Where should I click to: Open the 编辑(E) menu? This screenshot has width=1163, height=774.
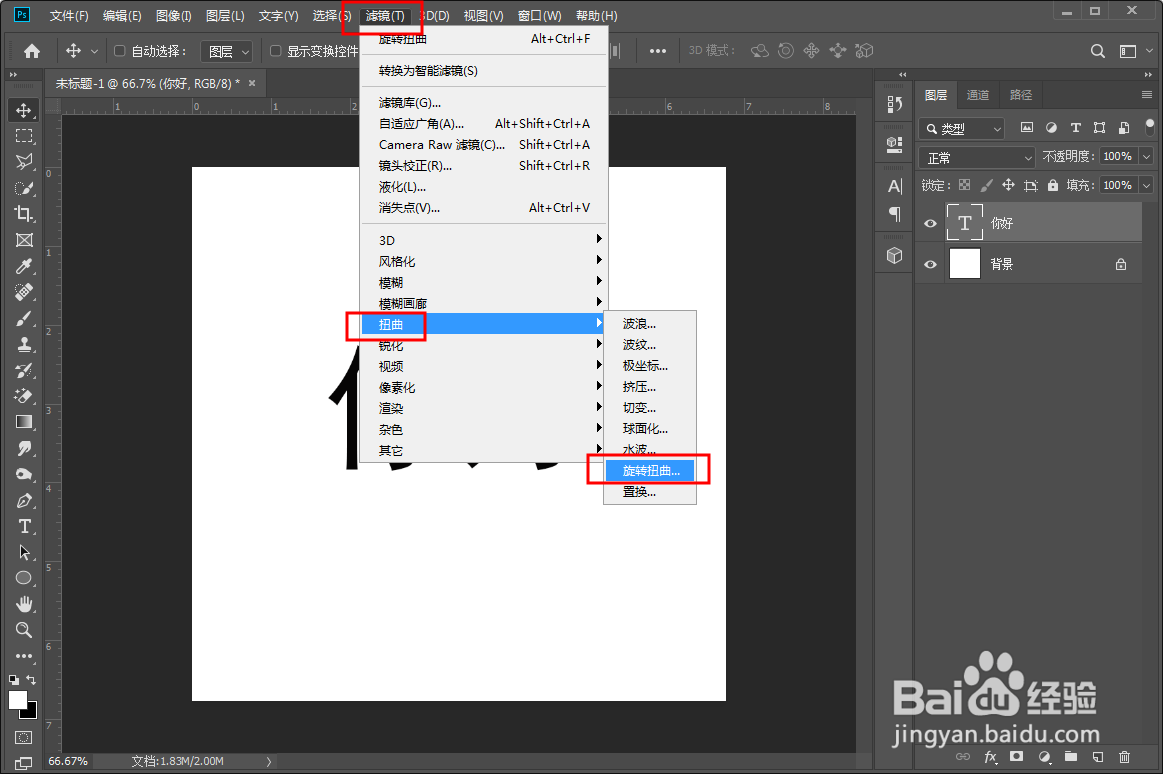[122, 16]
